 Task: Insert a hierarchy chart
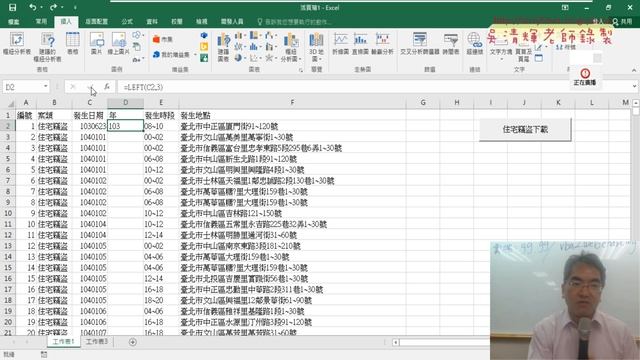coord(254,36)
